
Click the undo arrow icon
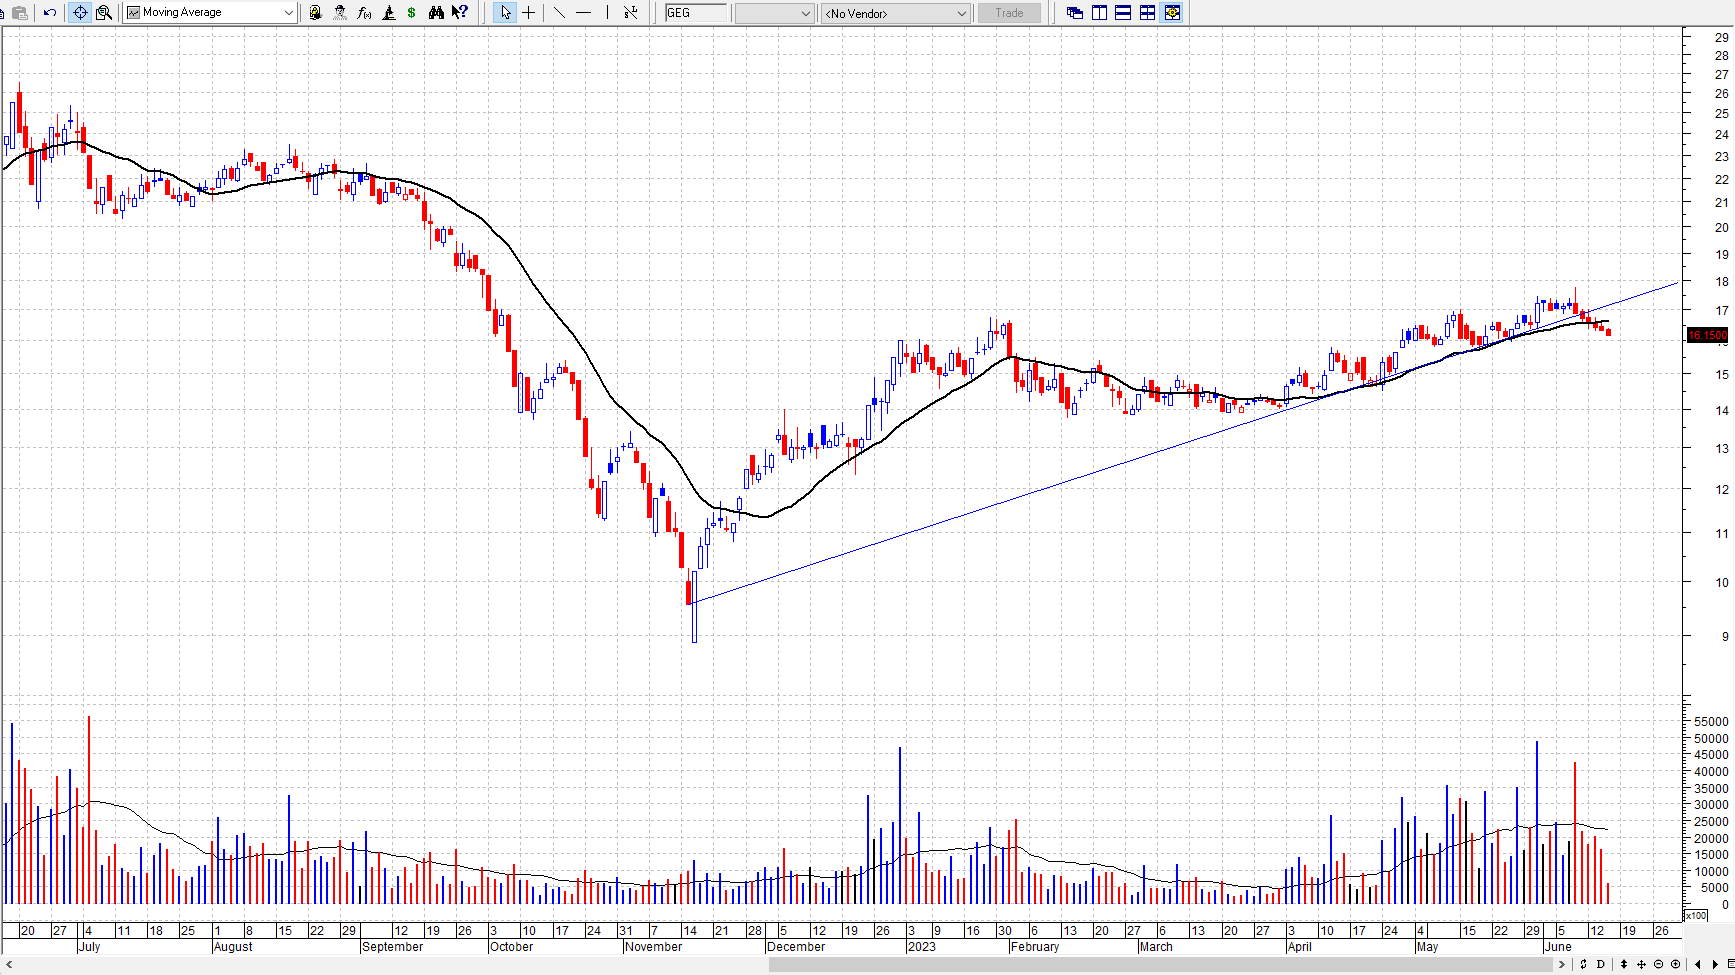tap(49, 13)
